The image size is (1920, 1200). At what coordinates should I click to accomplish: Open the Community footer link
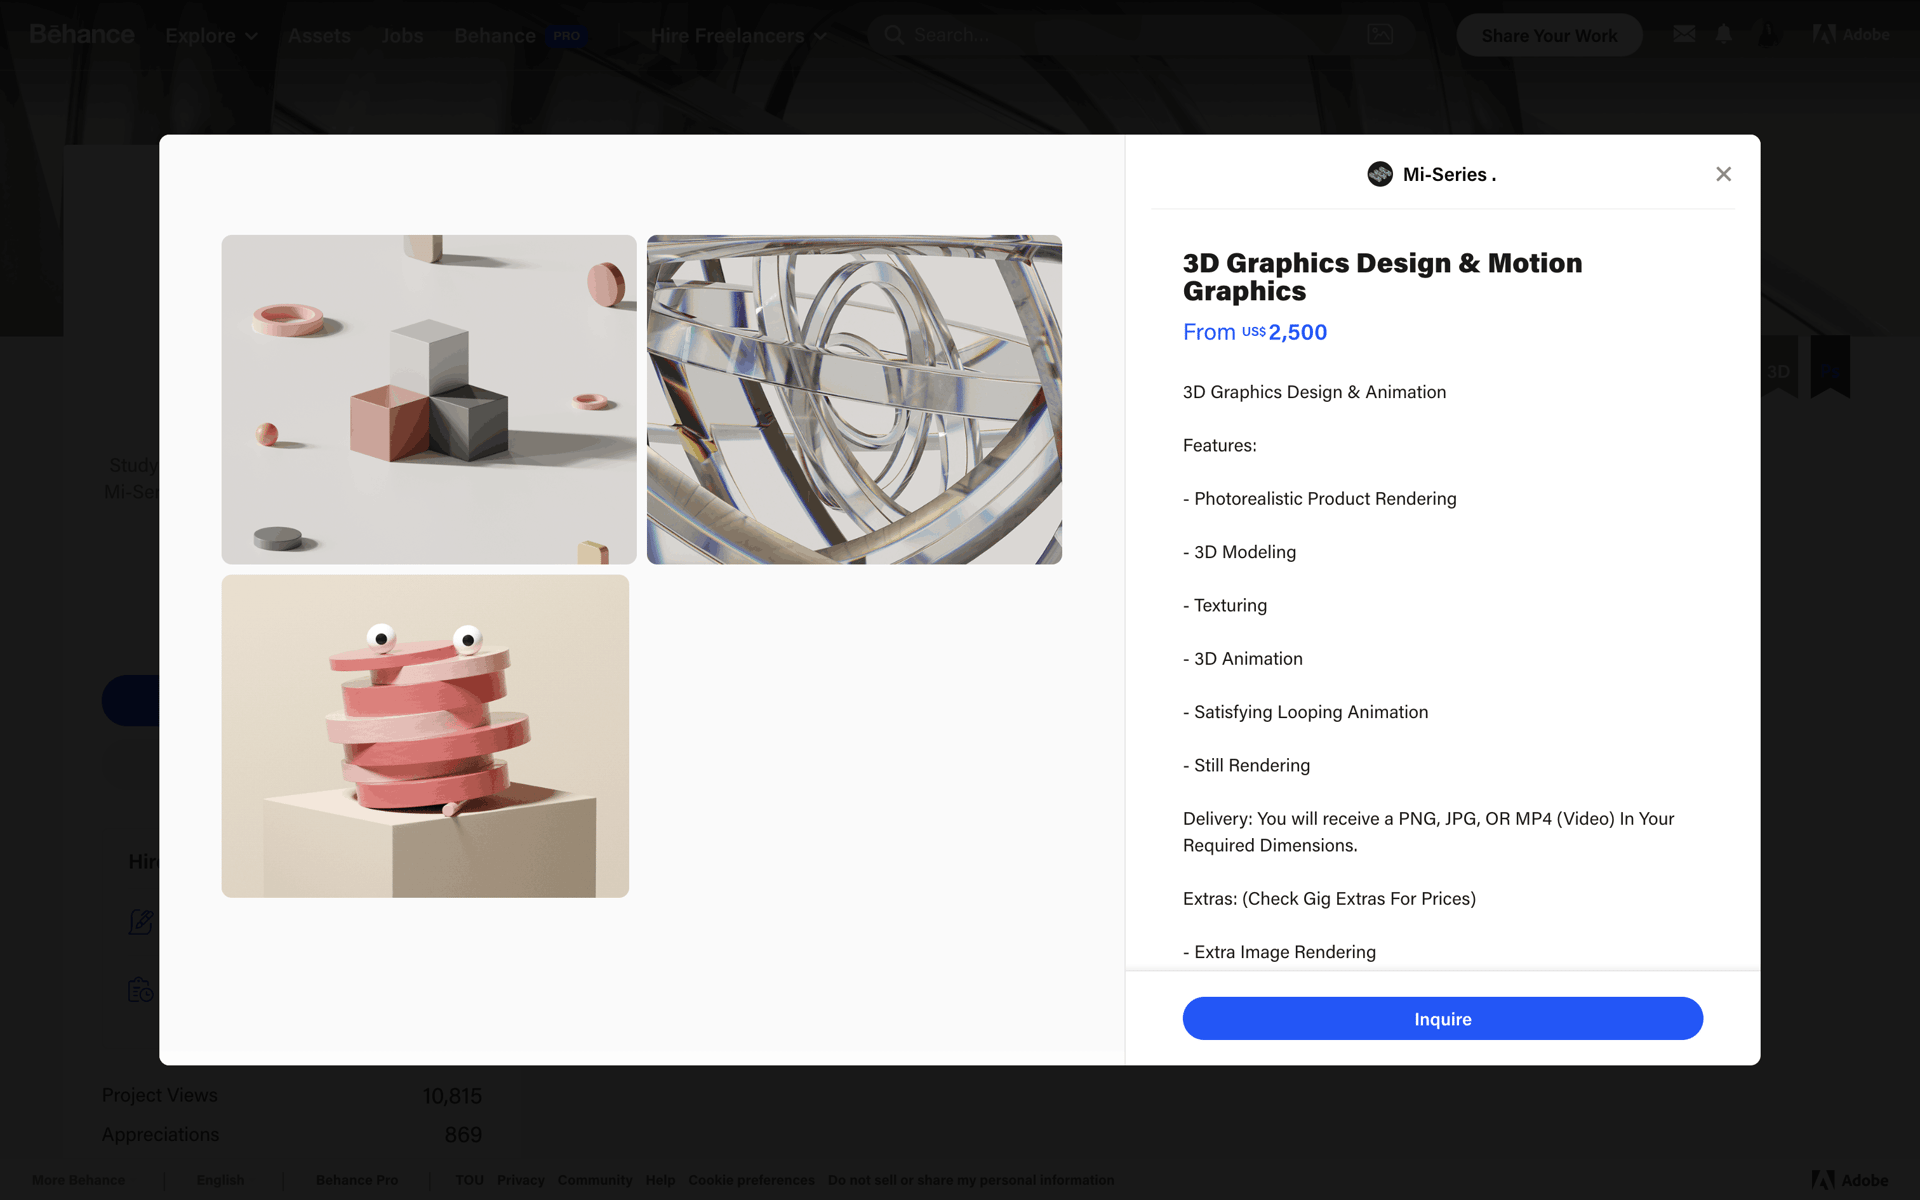tap(595, 1180)
